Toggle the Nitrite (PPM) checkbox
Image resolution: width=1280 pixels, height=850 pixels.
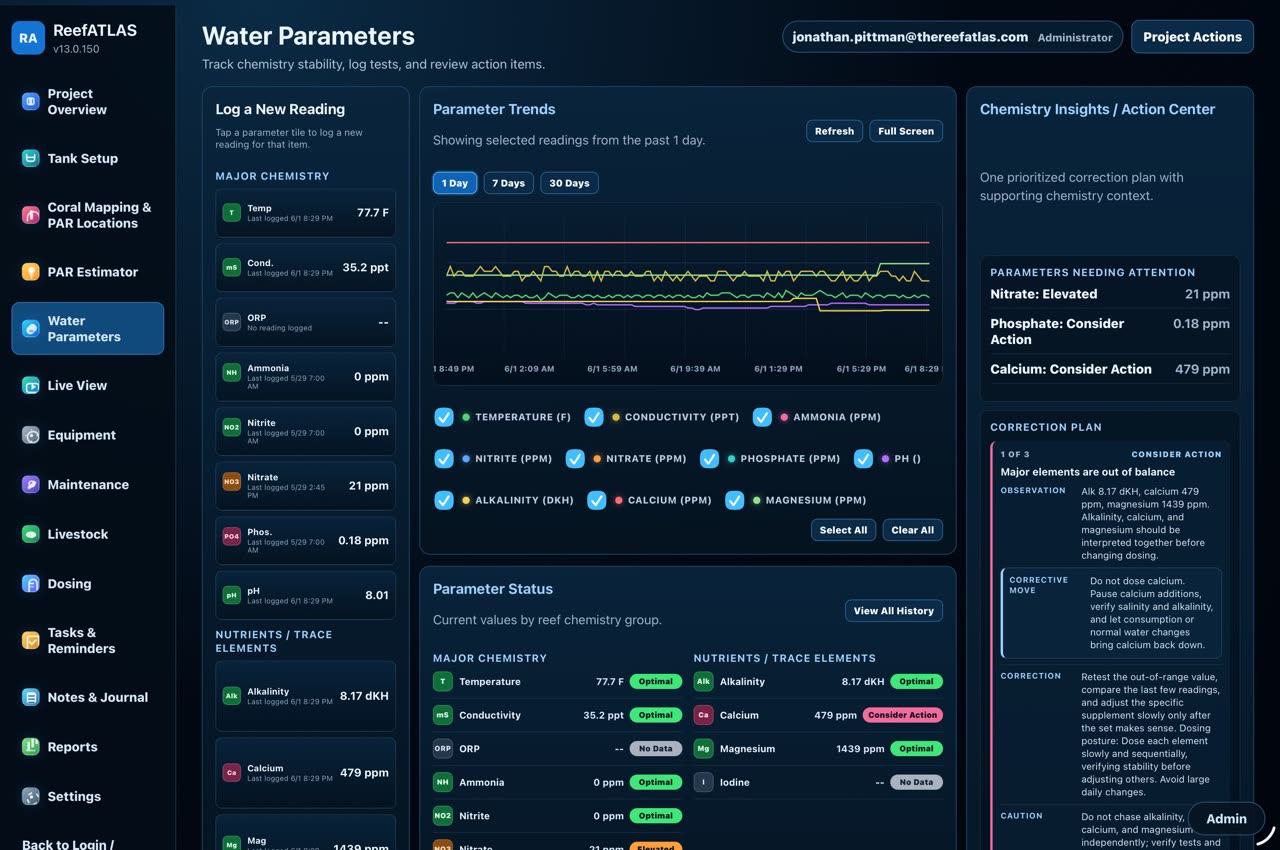444,459
